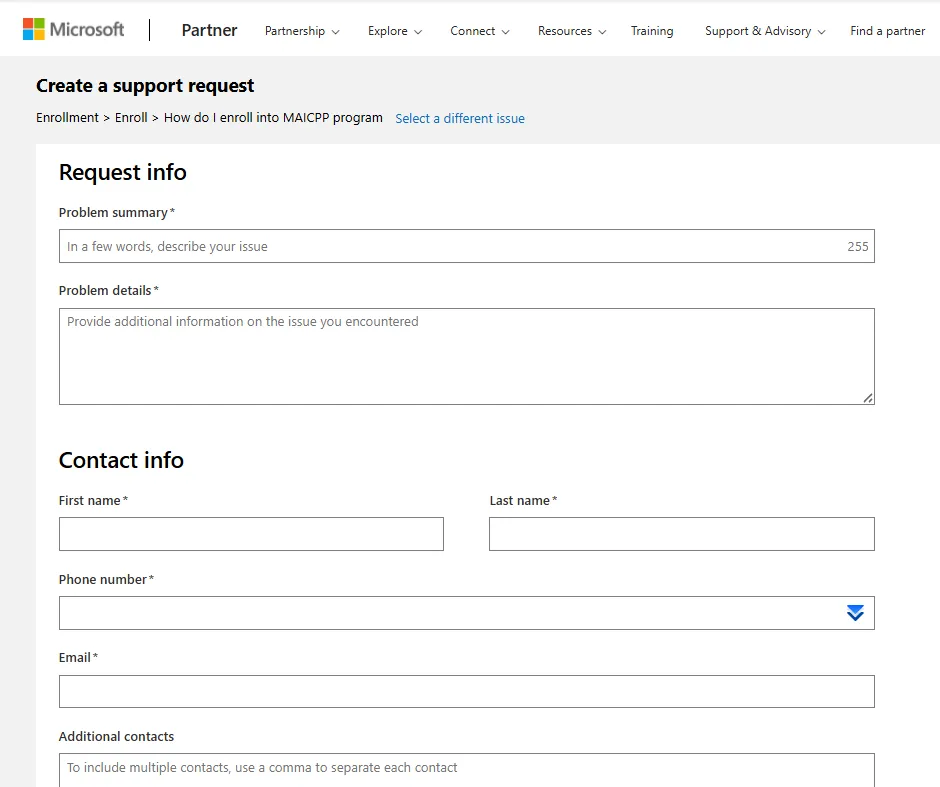Click the Problem details resize handle
The height and width of the screenshot is (787, 940).
pos(867,398)
